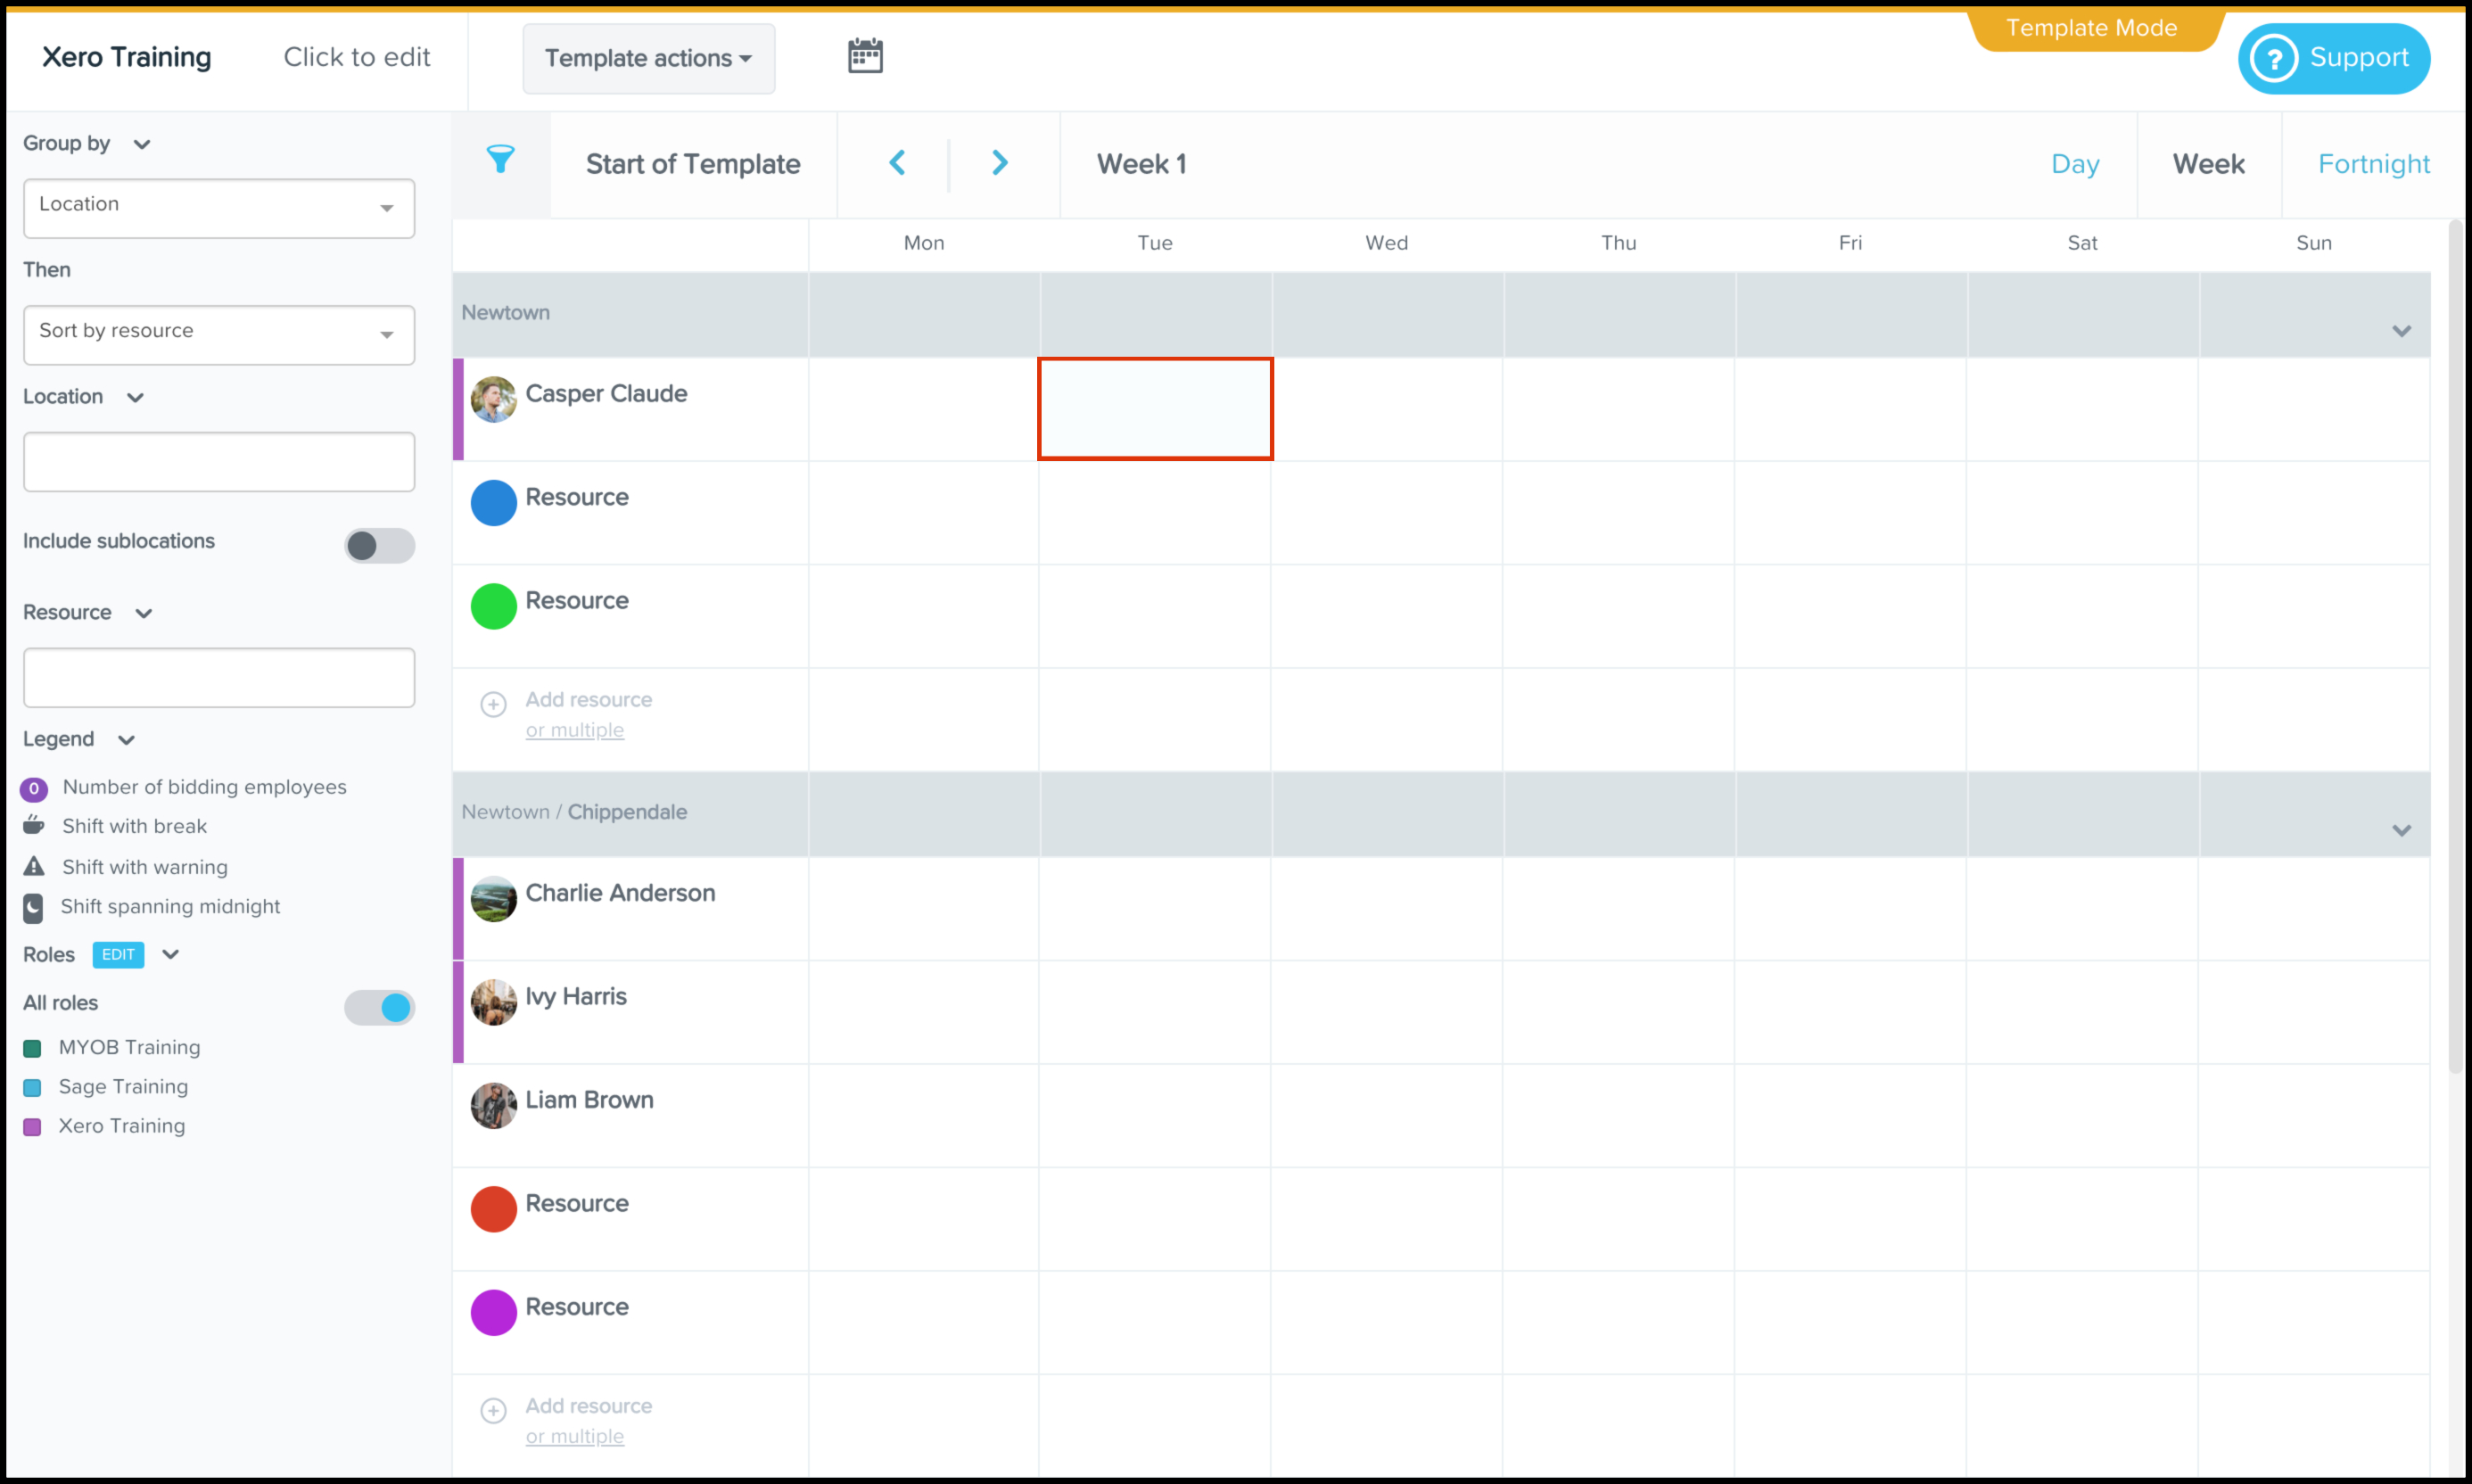Click the Support question mark icon
The width and height of the screenshot is (2472, 1484).
pyautogui.click(x=2273, y=58)
